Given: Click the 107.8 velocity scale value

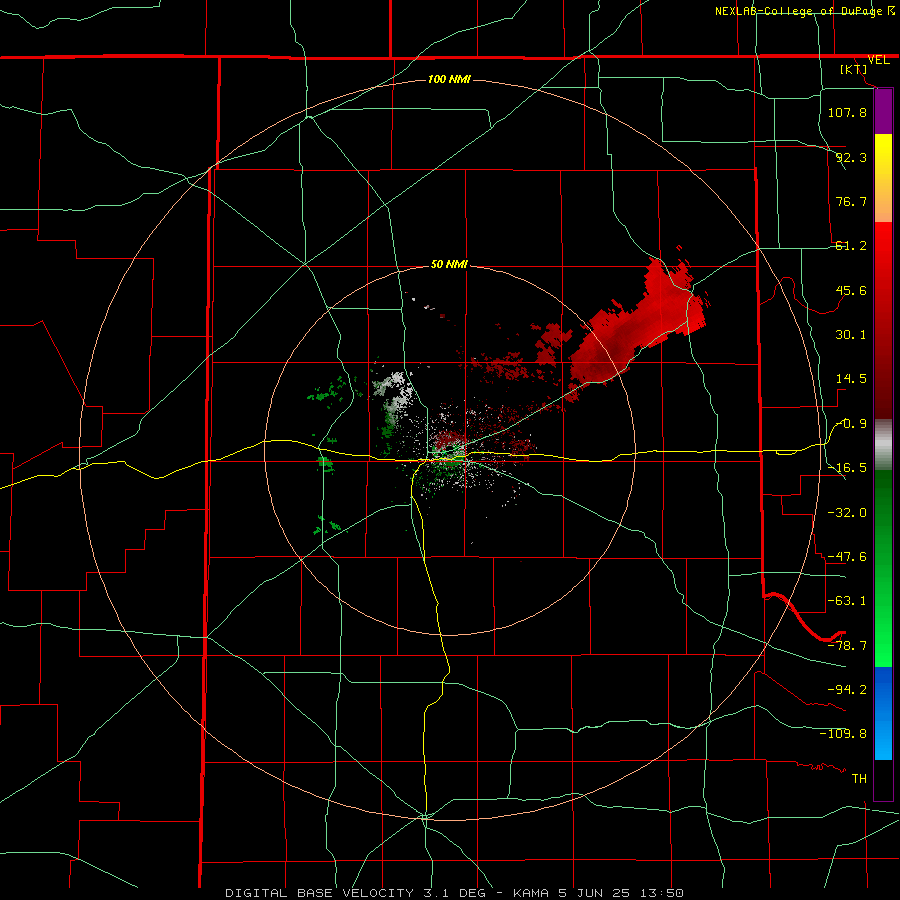Looking at the screenshot, I should click(847, 112).
